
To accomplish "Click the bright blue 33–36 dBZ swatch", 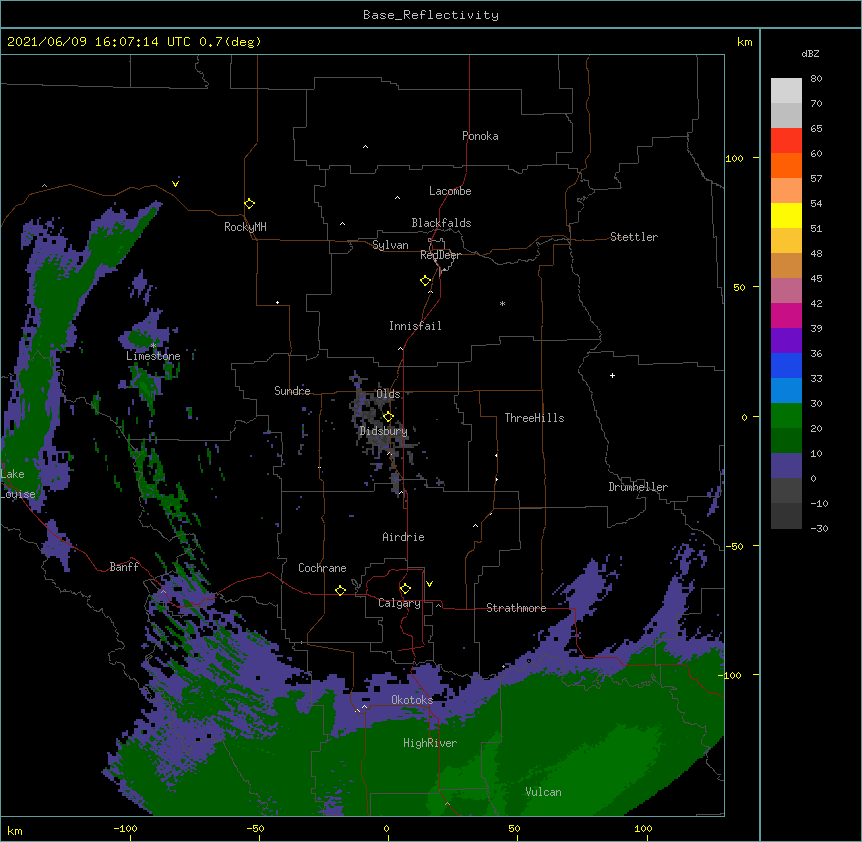I will pyautogui.click(x=786, y=365).
